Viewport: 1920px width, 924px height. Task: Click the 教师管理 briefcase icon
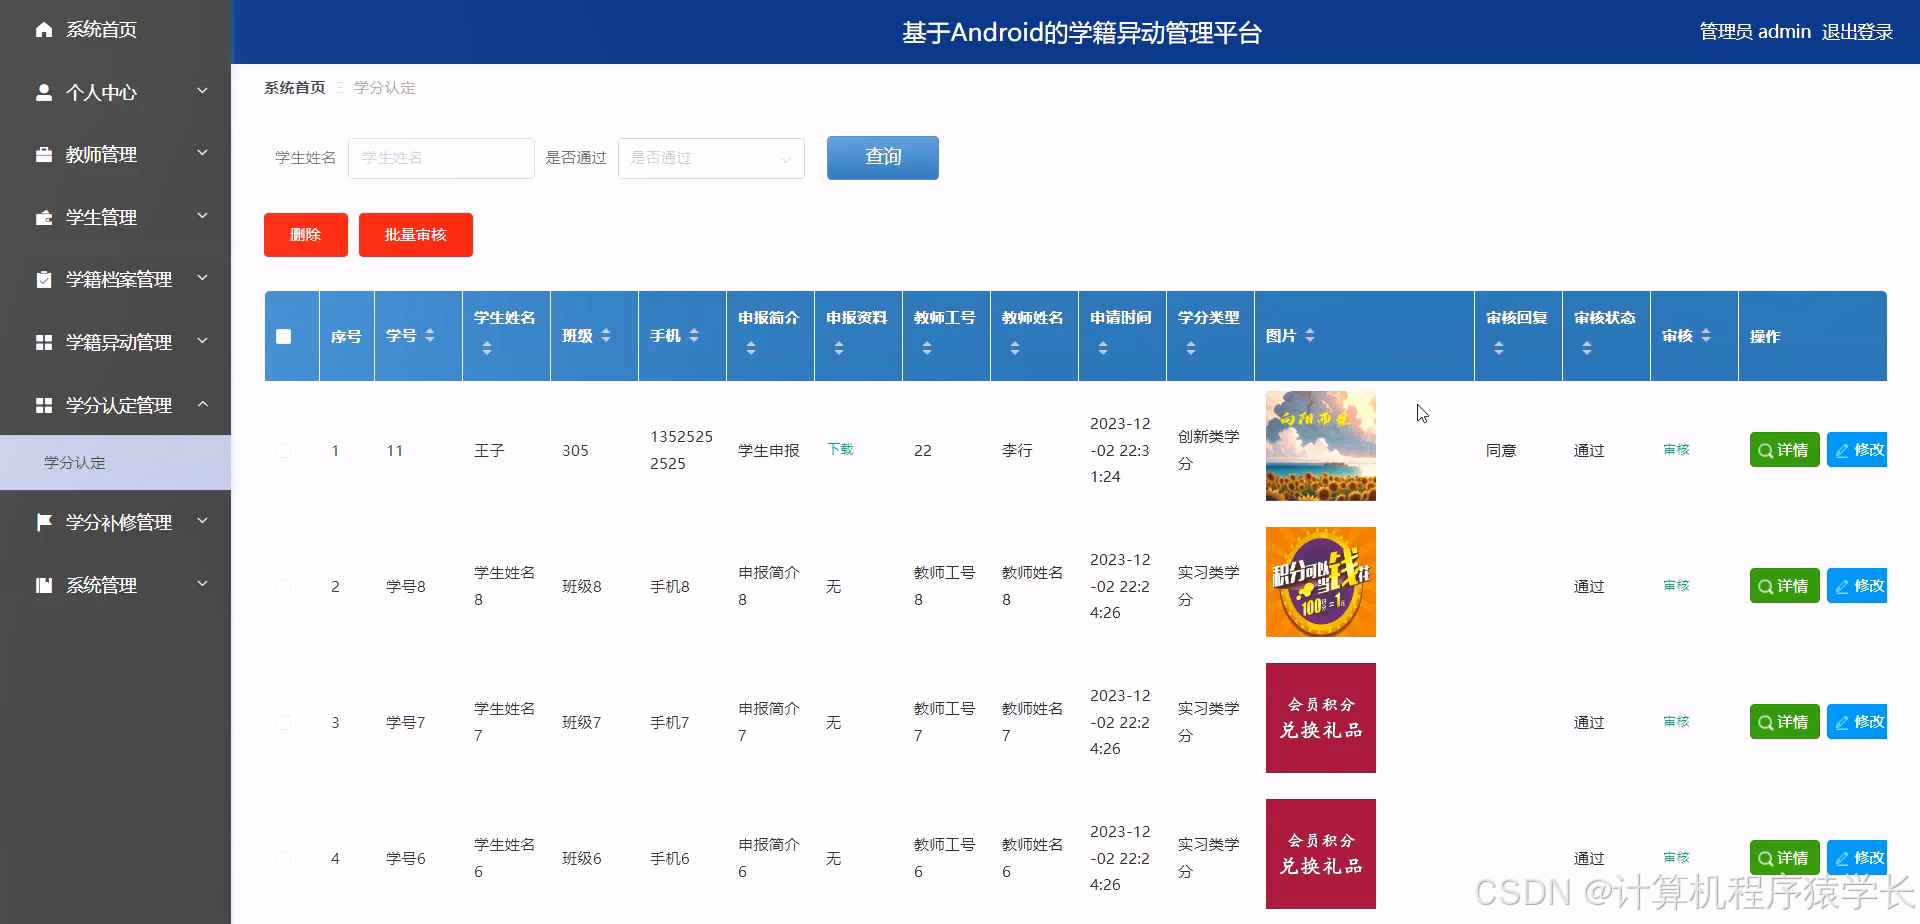(42, 154)
